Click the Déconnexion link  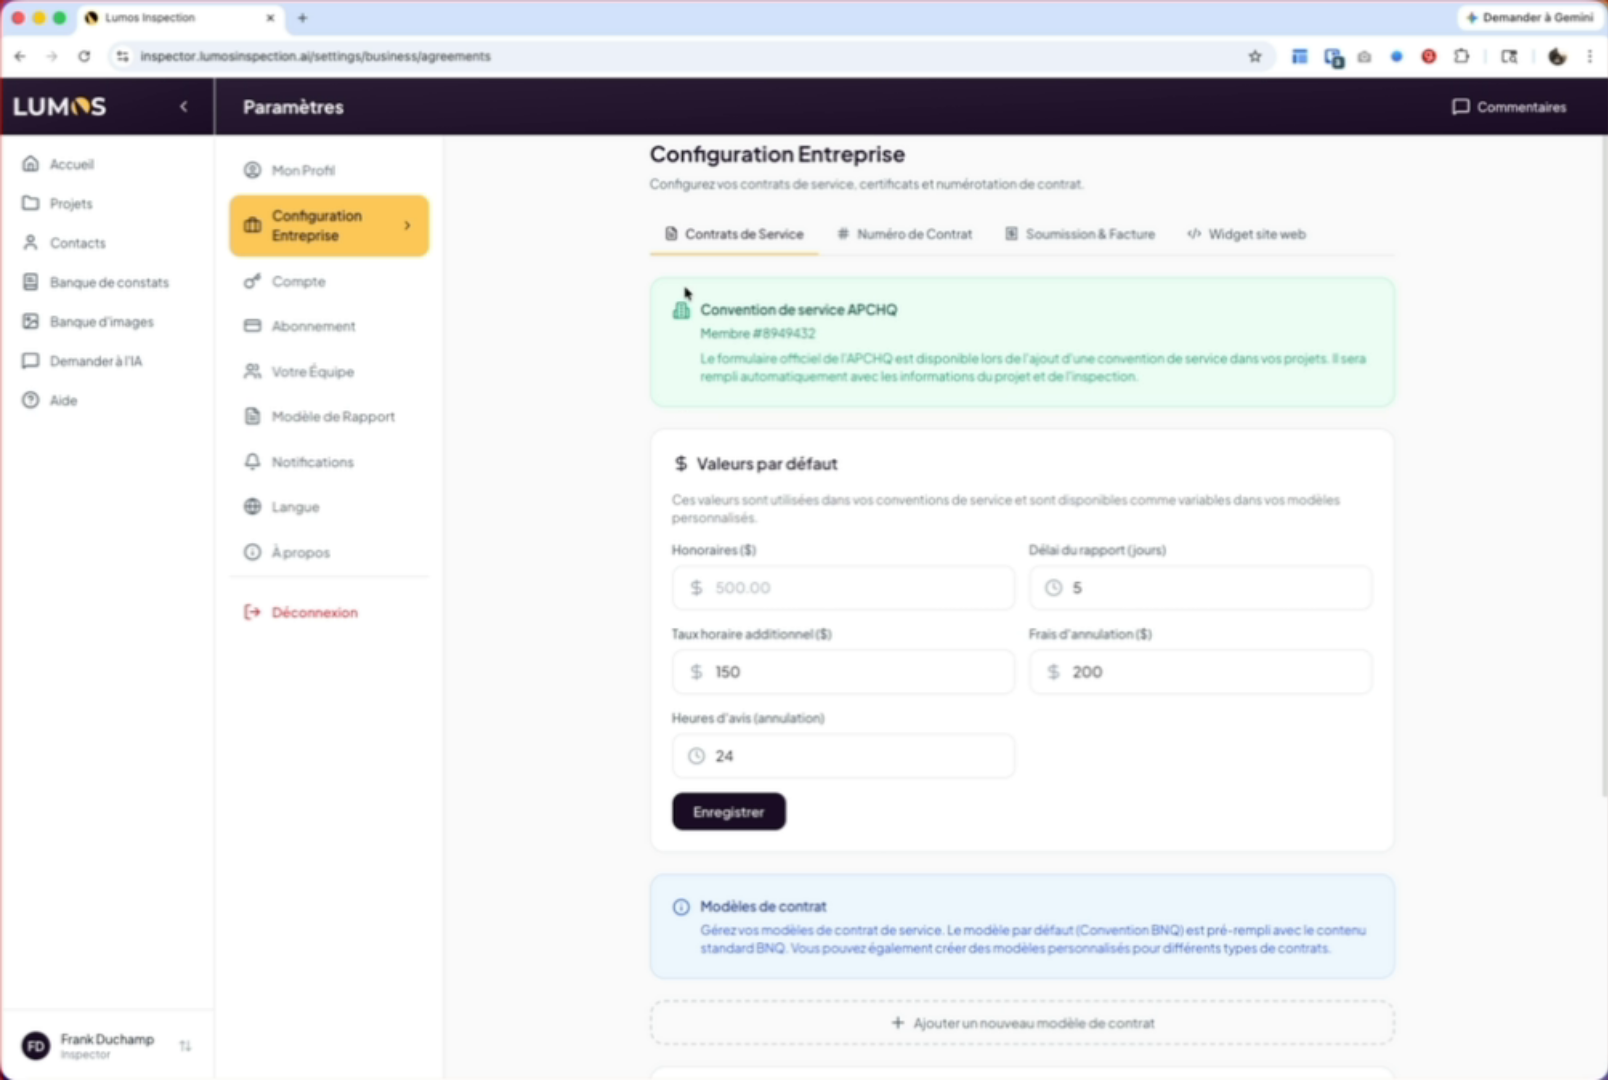click(x=314, y=612)
